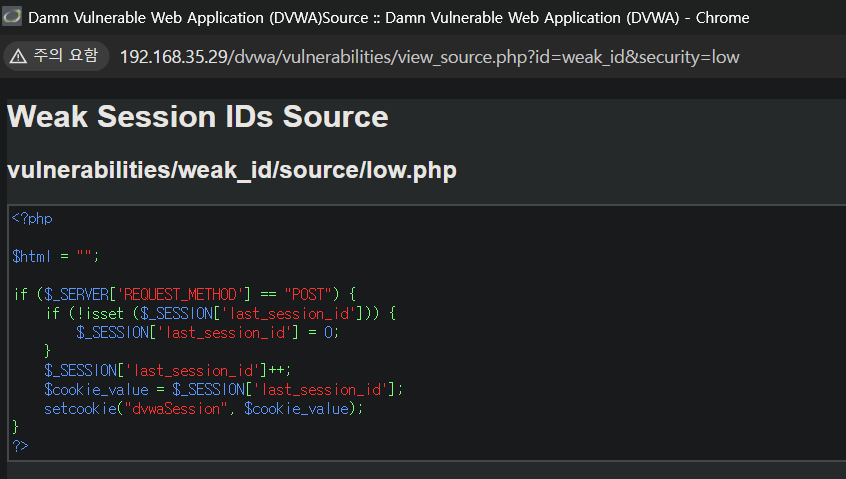Screen dimensions: 846x479
Task: Click the 'Weak Session IDs Source' heading
Action: [197, 117]
